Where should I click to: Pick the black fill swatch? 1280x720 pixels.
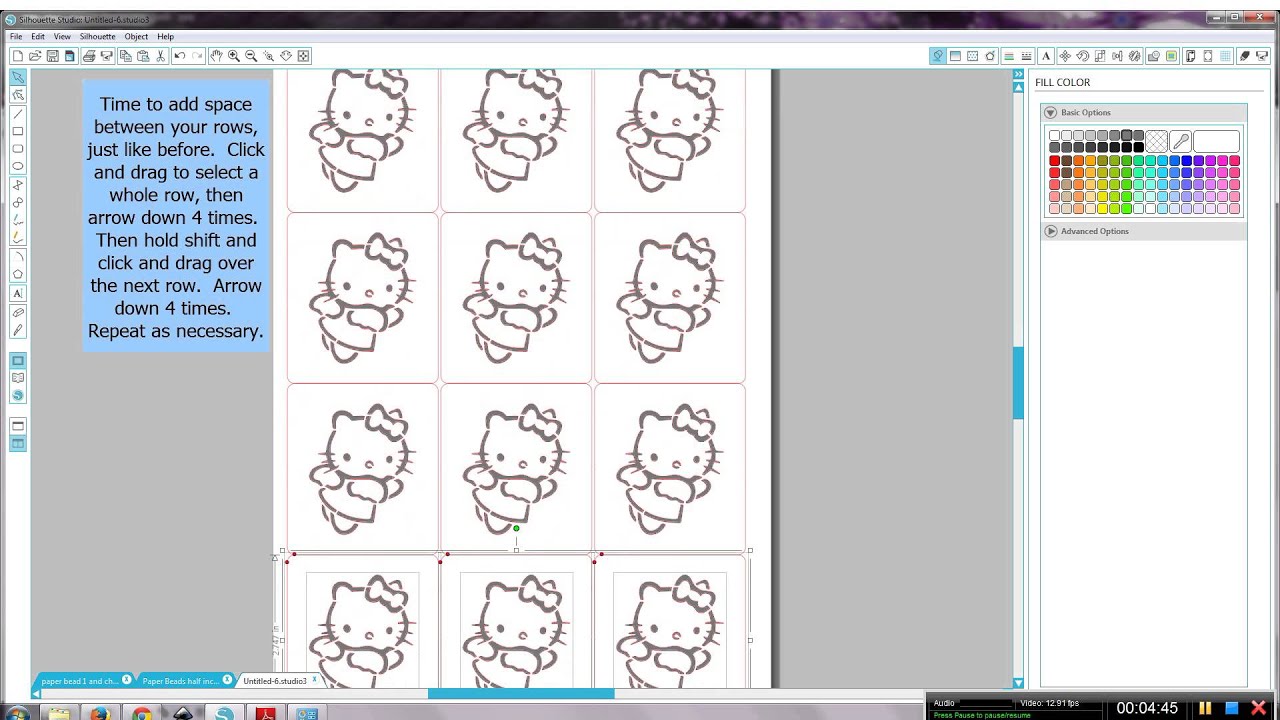click(x=1138, y=147)
